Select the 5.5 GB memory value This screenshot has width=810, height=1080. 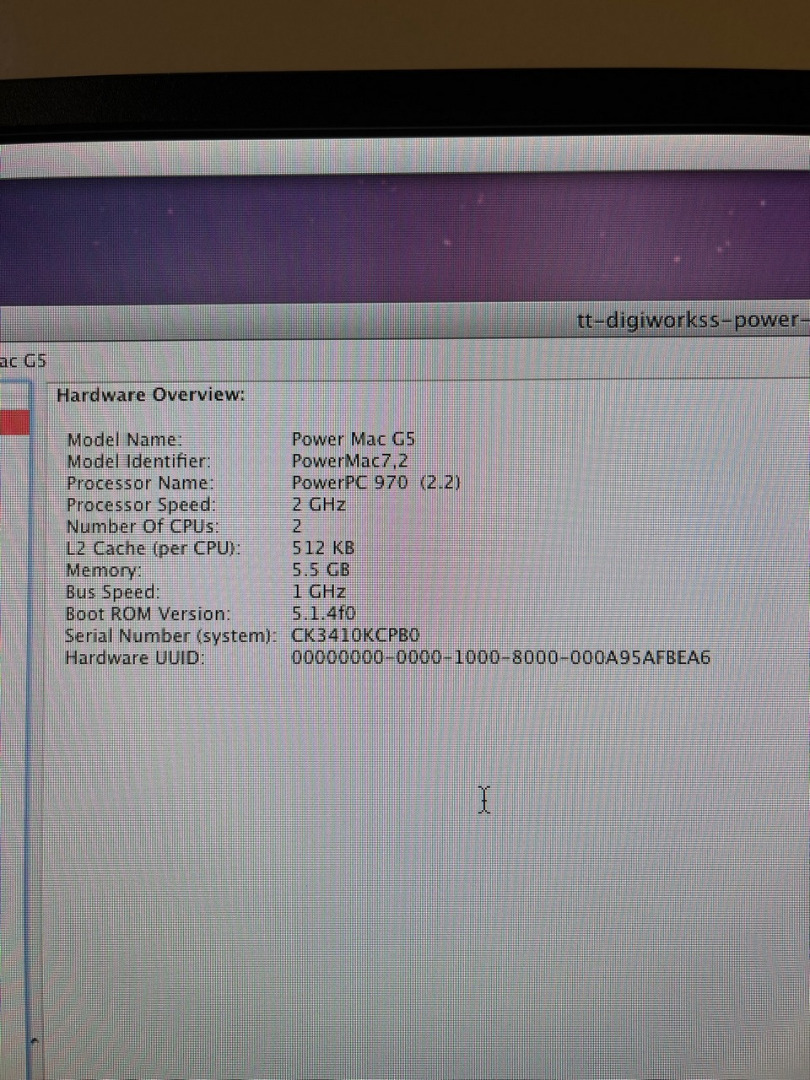[x=321, y=570]
